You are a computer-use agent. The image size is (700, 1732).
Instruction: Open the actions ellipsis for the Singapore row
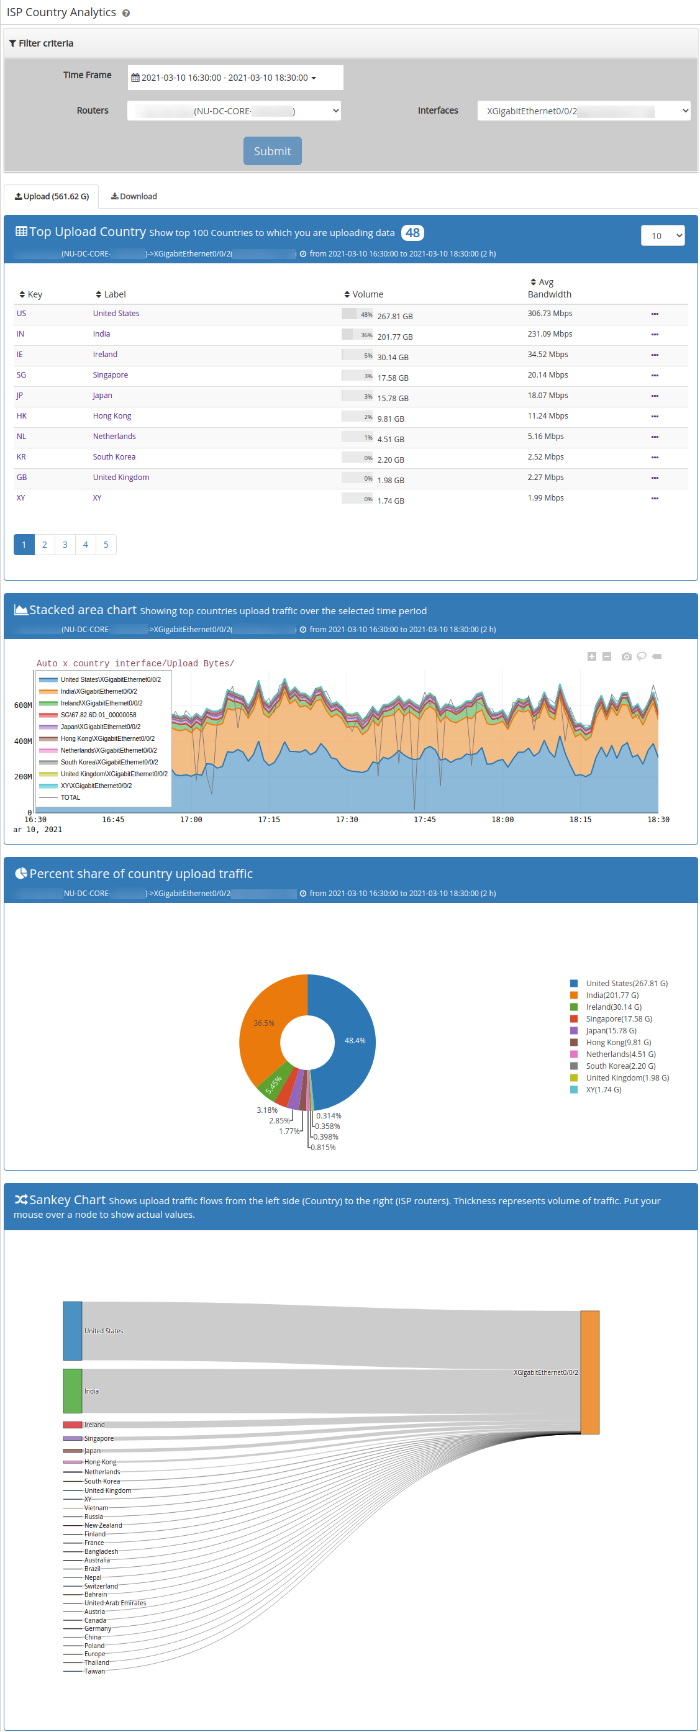655,375
